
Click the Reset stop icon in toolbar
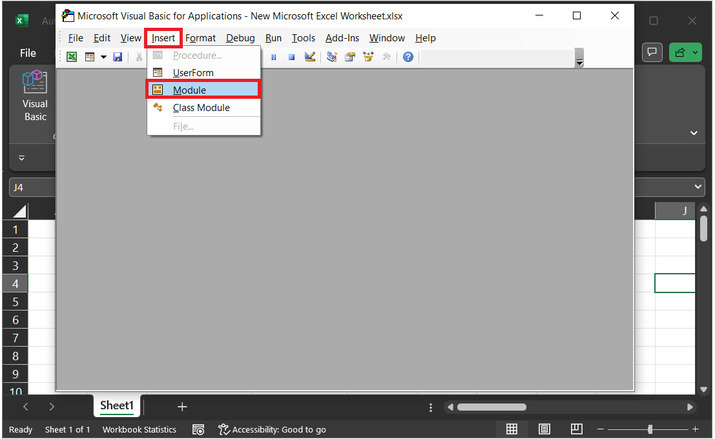[291, 57]
